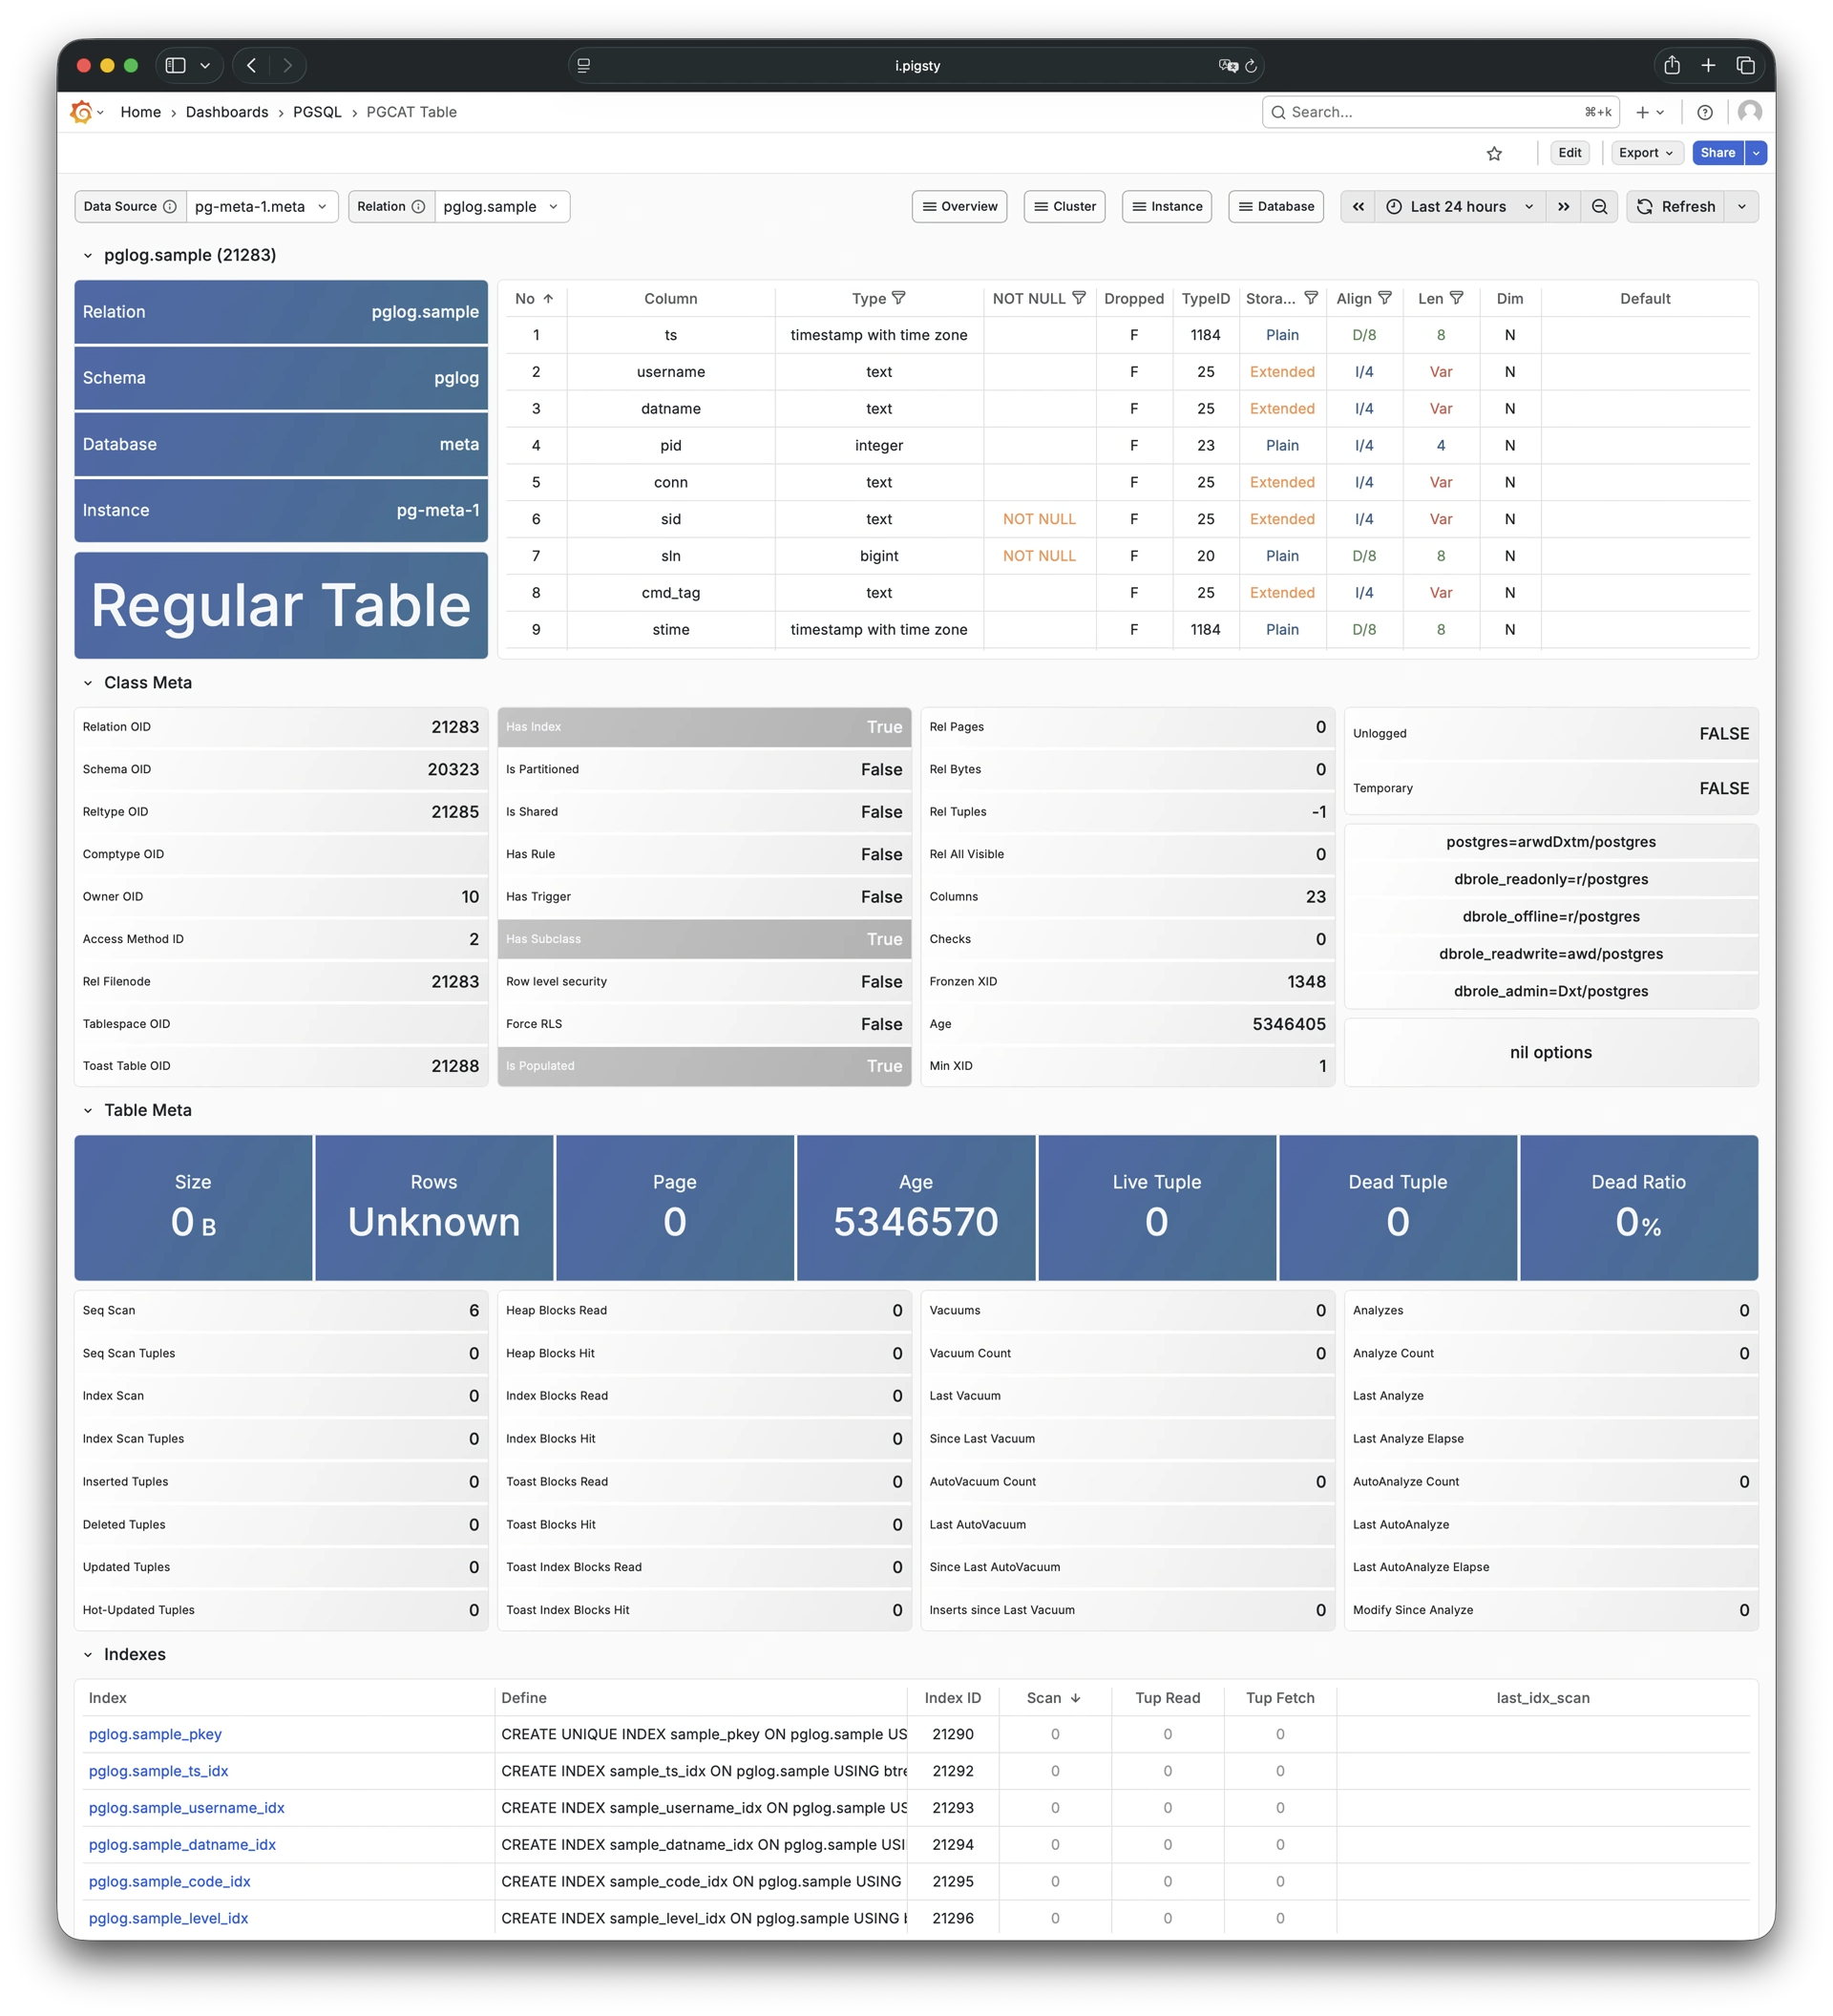Click the Data Source info icon
1833x2016 pixels.
pos(170,206)
